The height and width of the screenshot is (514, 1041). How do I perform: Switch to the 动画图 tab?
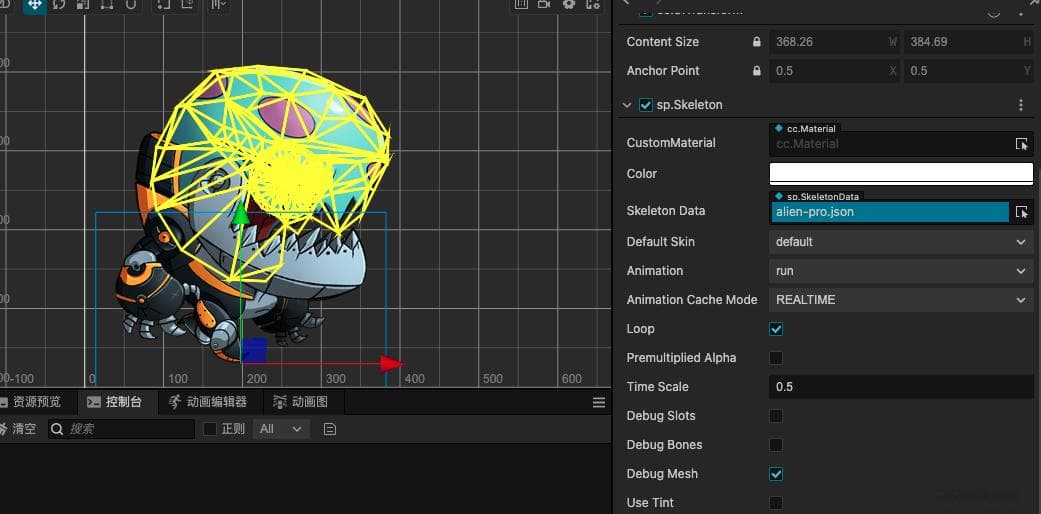click(302, 402)
